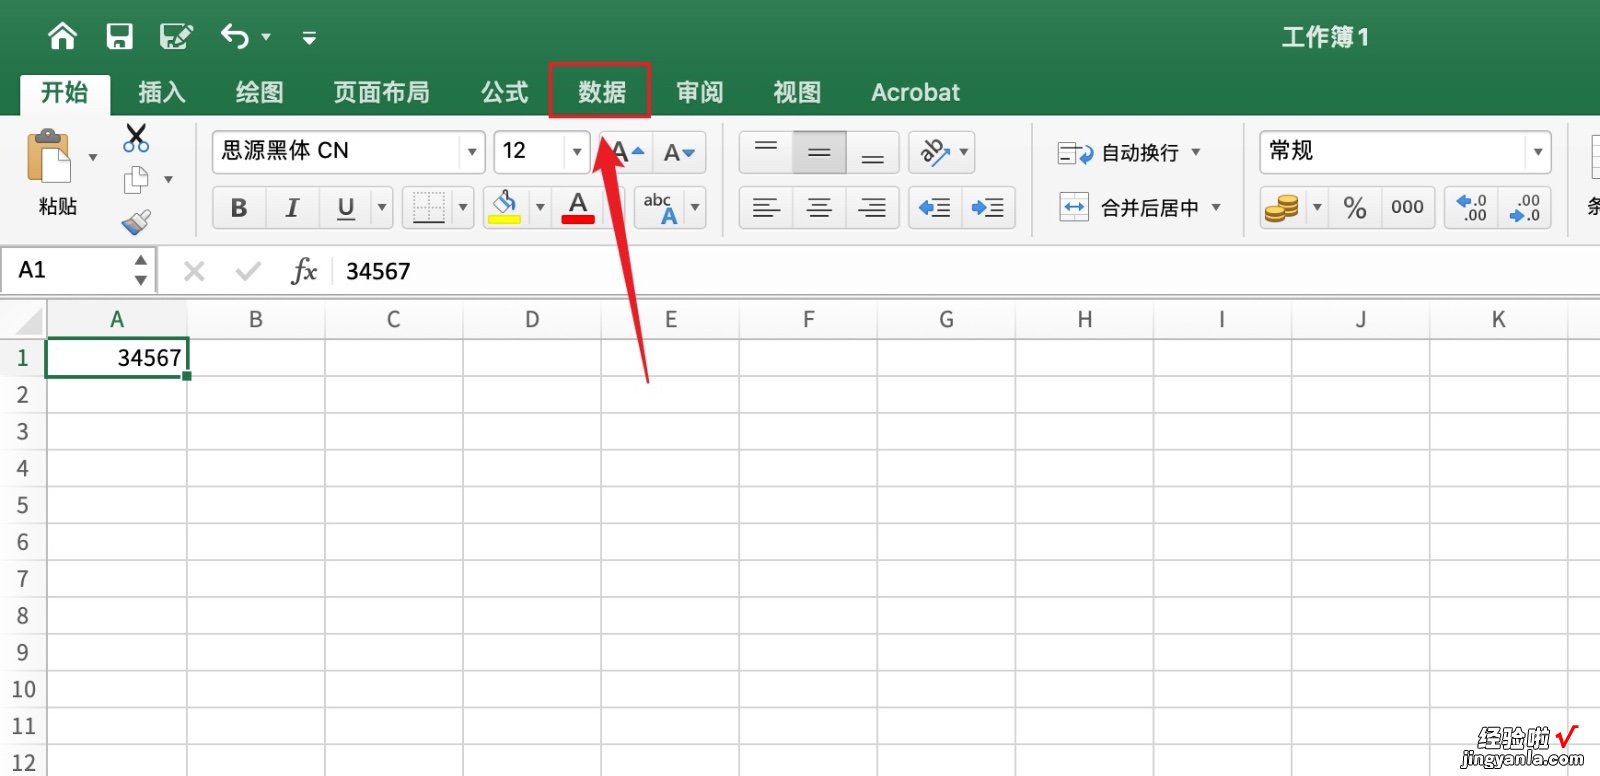The height and width of the screenshot is (776, 1600).
Task: Toggle bold formatting
Action: (x=239, y=208)
